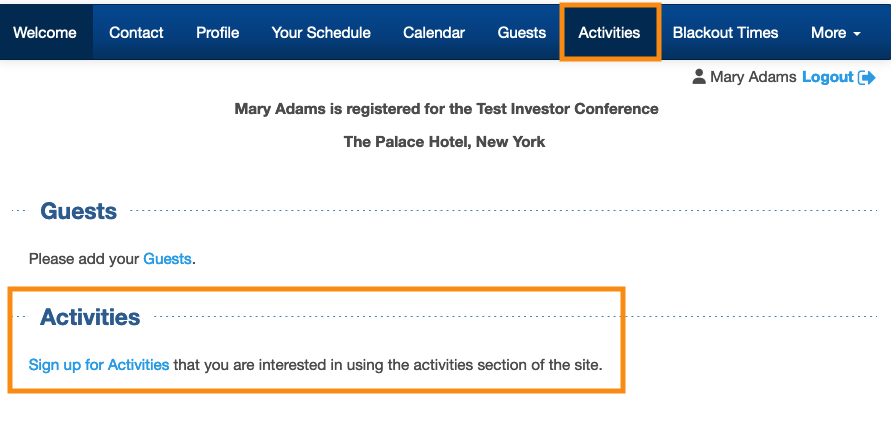
Task: Open the Guests tab in navigation bar
Action: pyautogui.click(x=522, y=33)
